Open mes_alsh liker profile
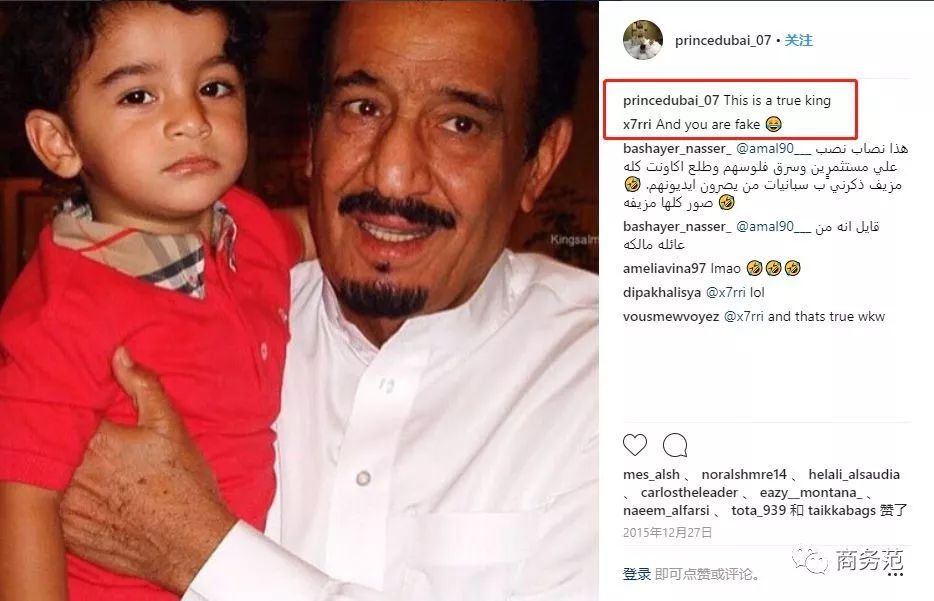Viewport: 934px width, 601px height. coord(651,475)
